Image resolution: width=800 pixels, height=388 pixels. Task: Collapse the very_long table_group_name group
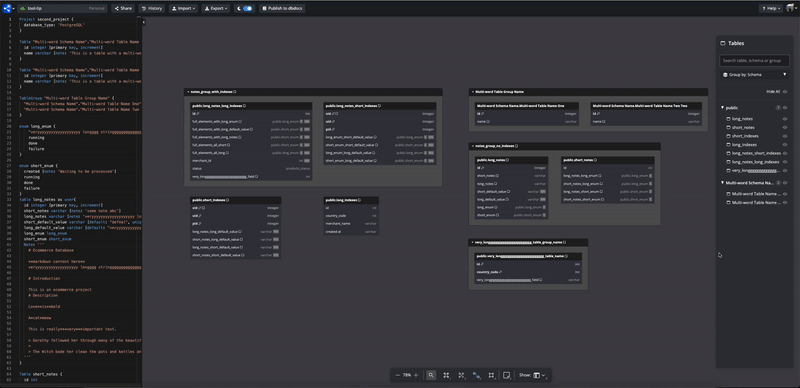click(x=472, y=242)
